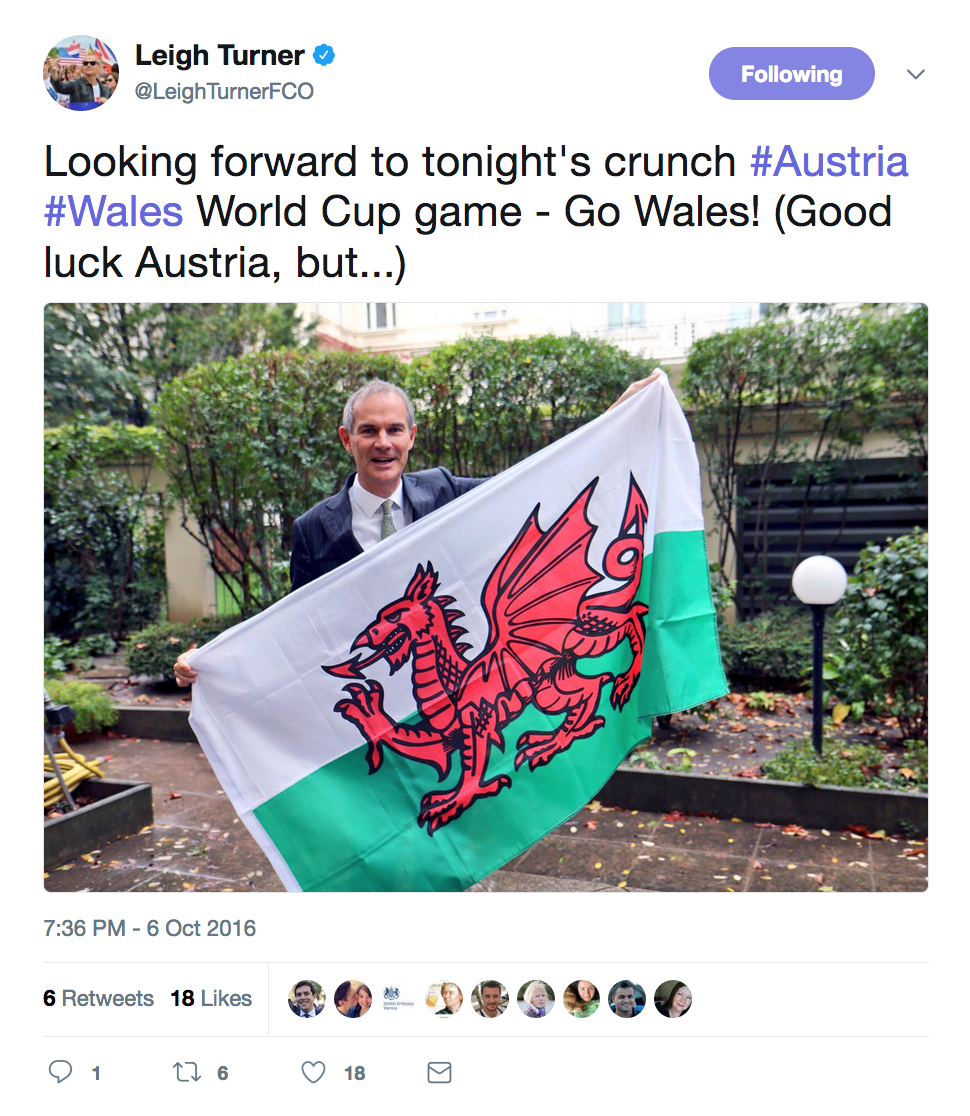This screenshot has height=1116, width=970.
Task: Open the last liker's avatar in the row
Action: click(673, 999)
